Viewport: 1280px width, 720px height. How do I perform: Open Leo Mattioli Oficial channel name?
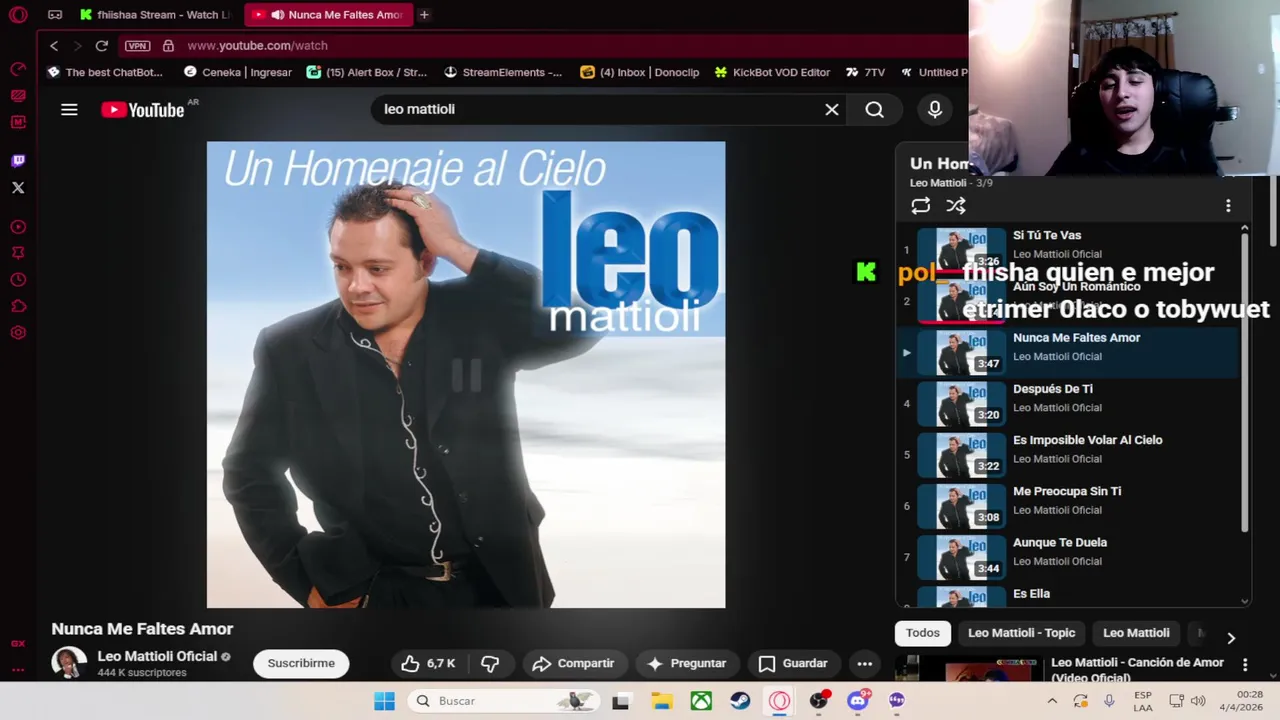(157, 656)
